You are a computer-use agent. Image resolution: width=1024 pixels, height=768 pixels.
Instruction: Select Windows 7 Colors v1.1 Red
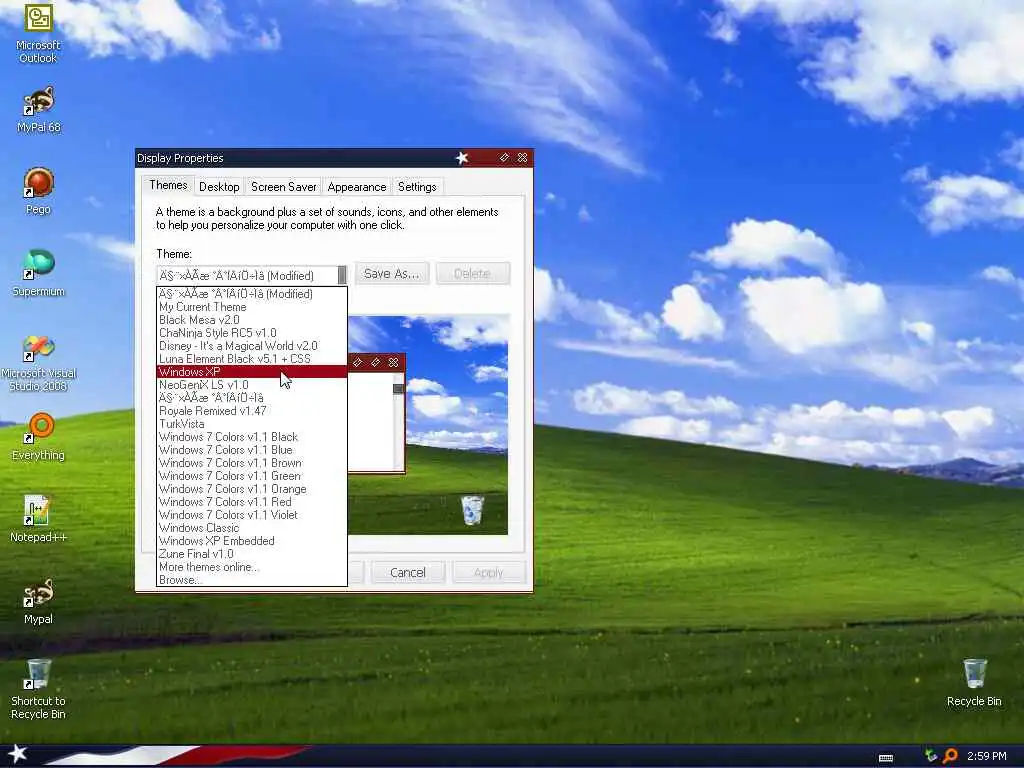(252, 502)
